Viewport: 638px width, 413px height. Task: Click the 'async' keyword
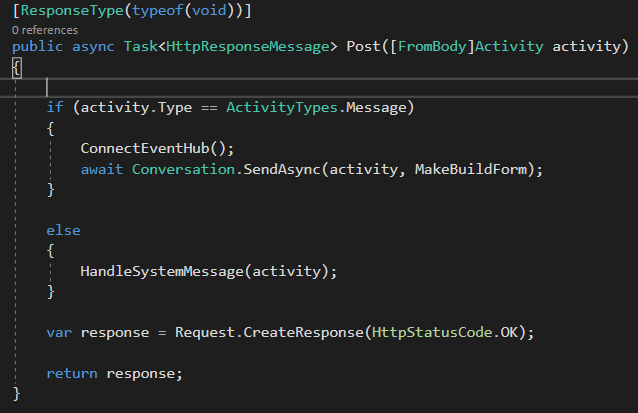coord(93,47)
